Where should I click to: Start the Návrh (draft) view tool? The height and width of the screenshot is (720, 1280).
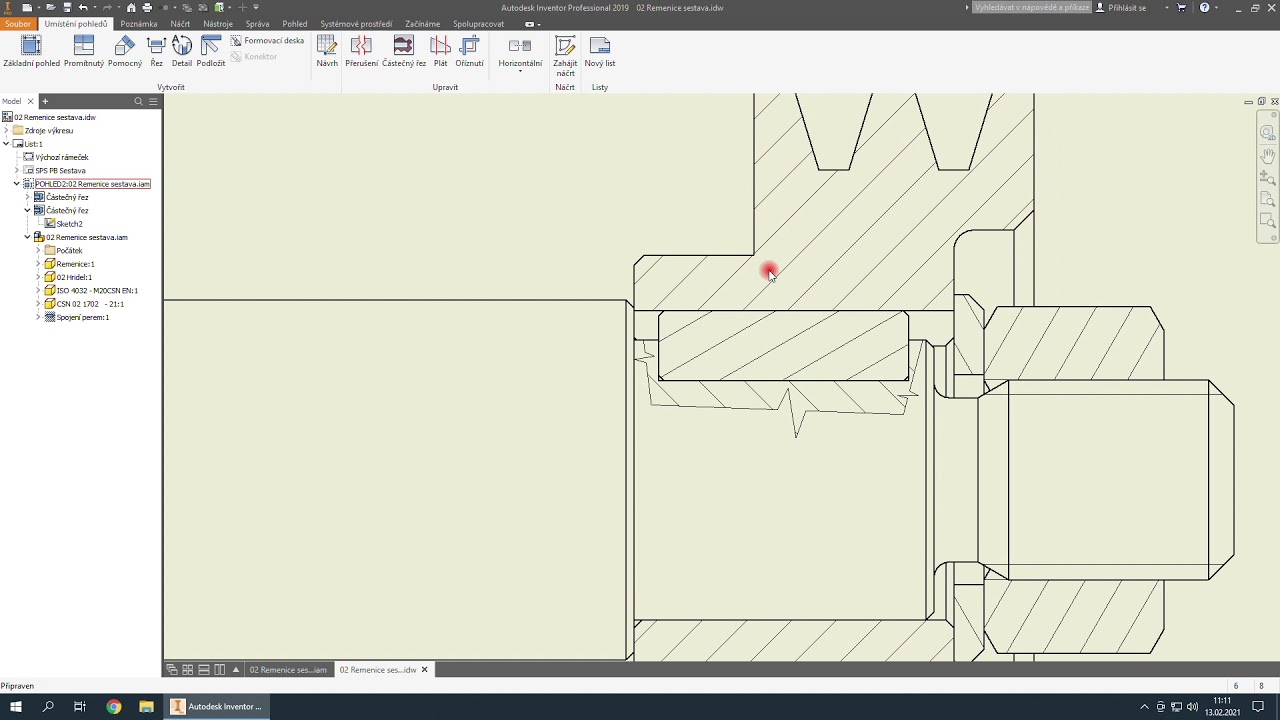coord(327,52)
